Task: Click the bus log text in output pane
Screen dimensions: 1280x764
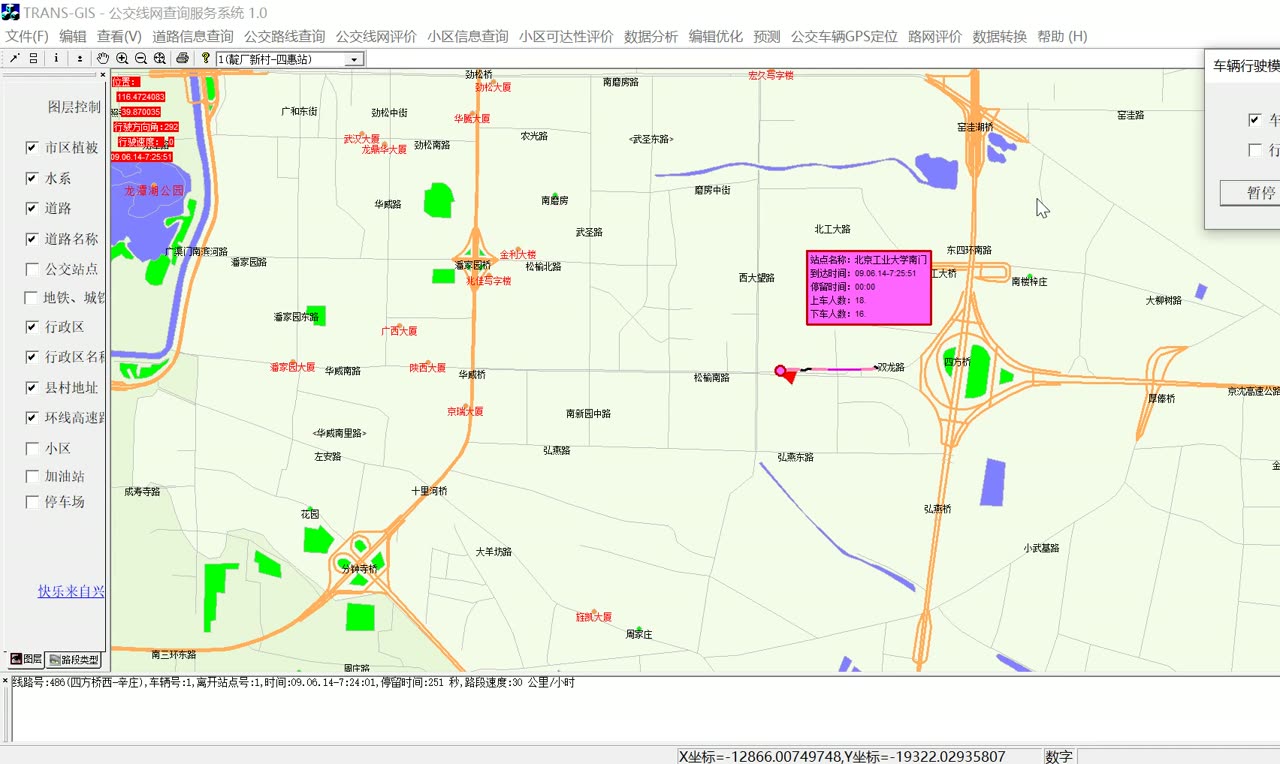Action: (293, 683)
